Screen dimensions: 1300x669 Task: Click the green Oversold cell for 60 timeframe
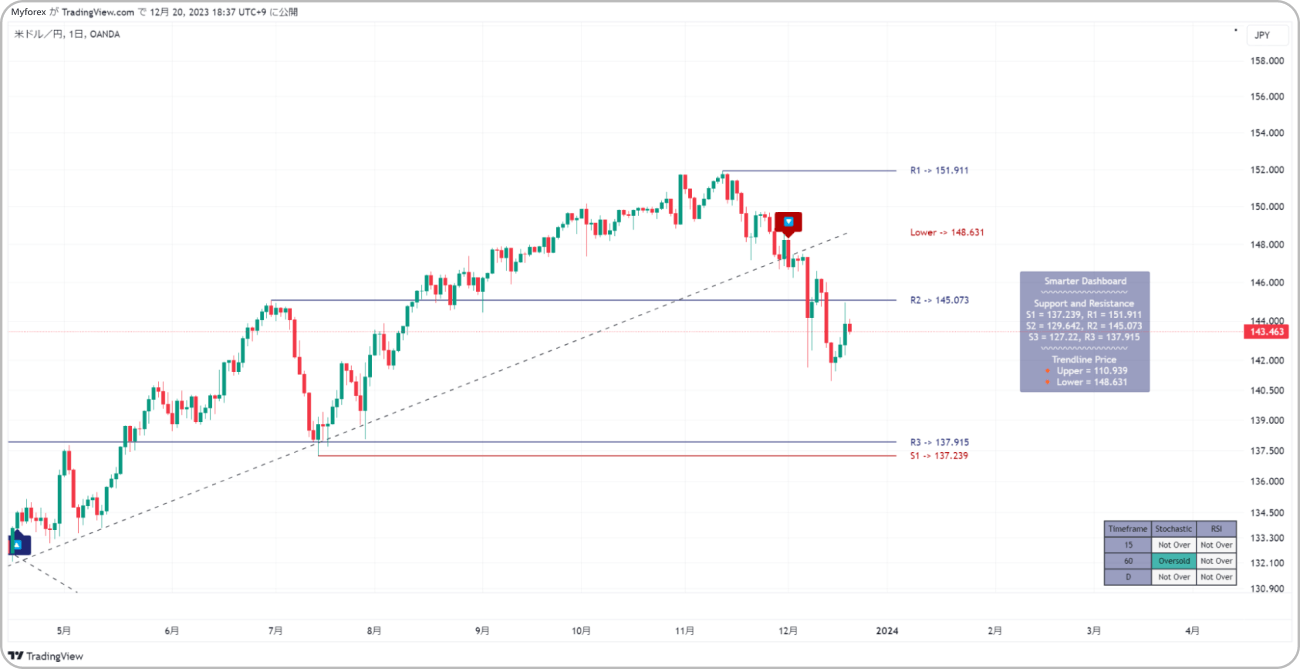1174,561
